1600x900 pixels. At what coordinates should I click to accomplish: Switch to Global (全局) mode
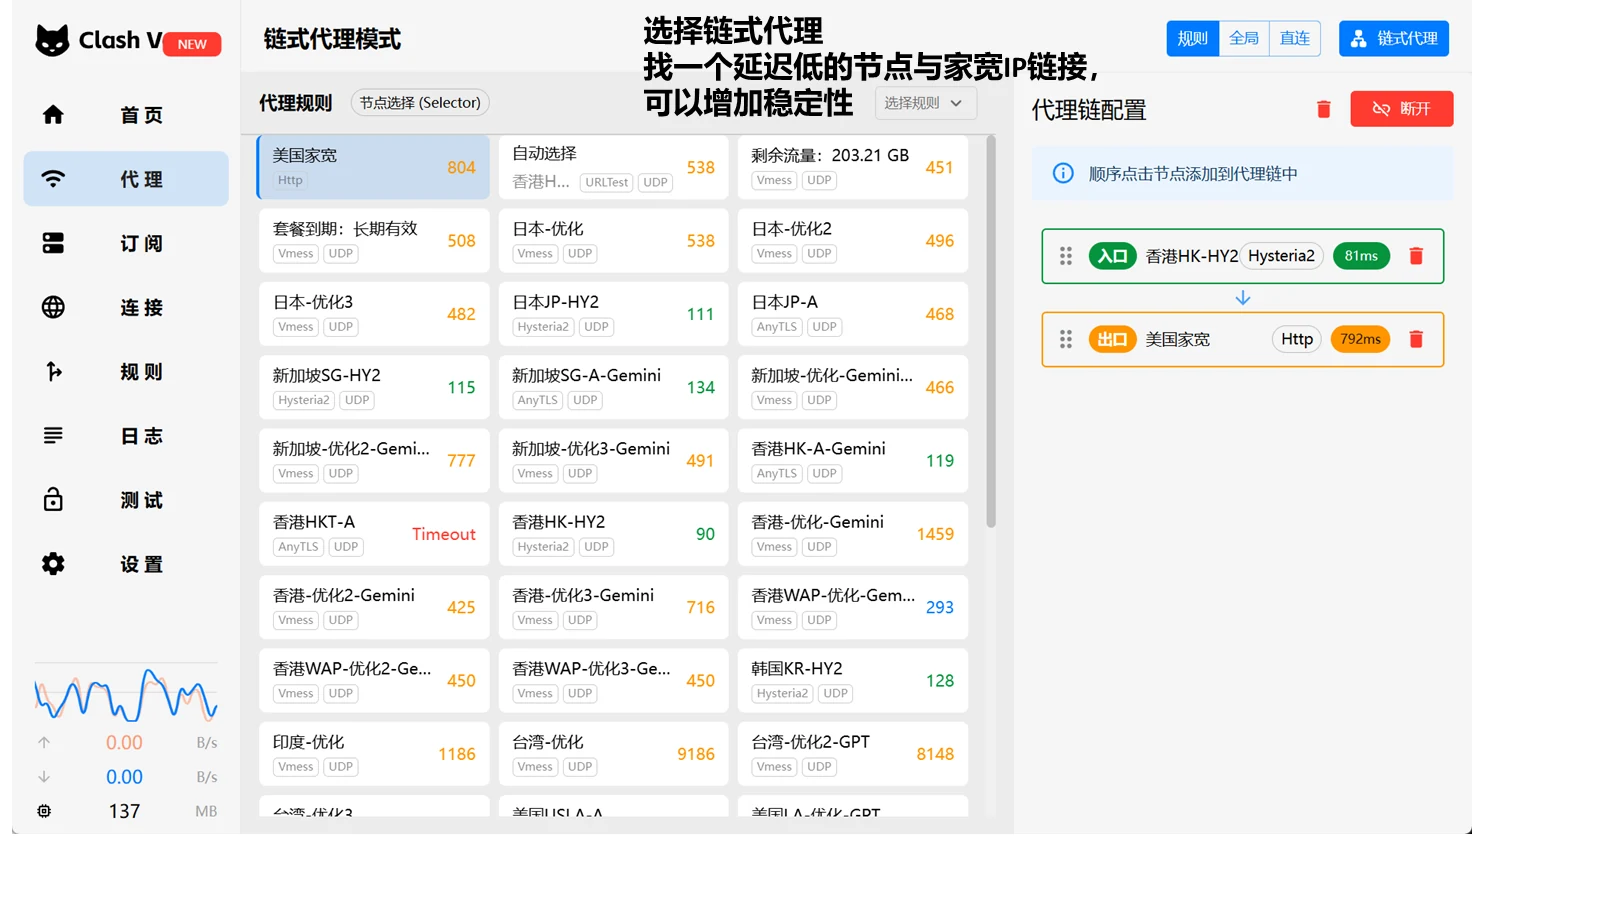click(1244, 38)
